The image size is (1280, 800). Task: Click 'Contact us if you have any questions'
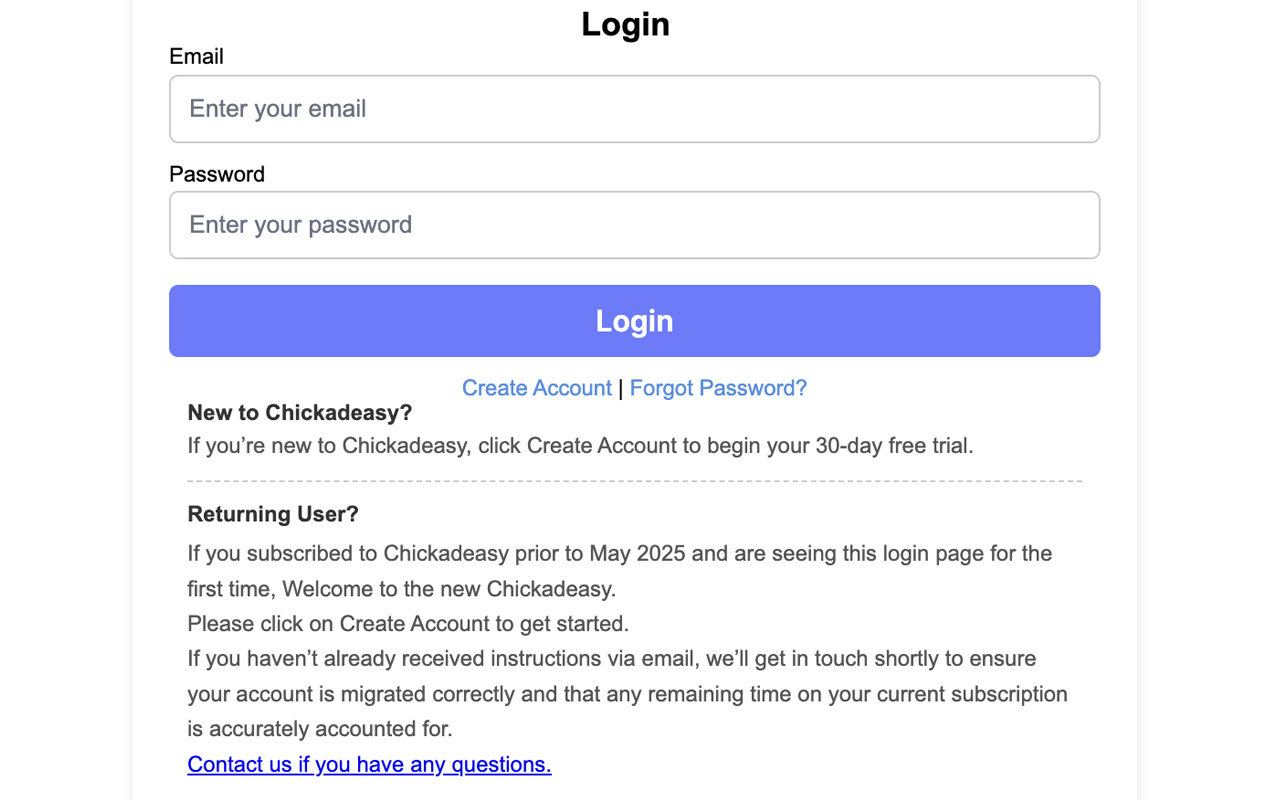click(x=369, y=764)
